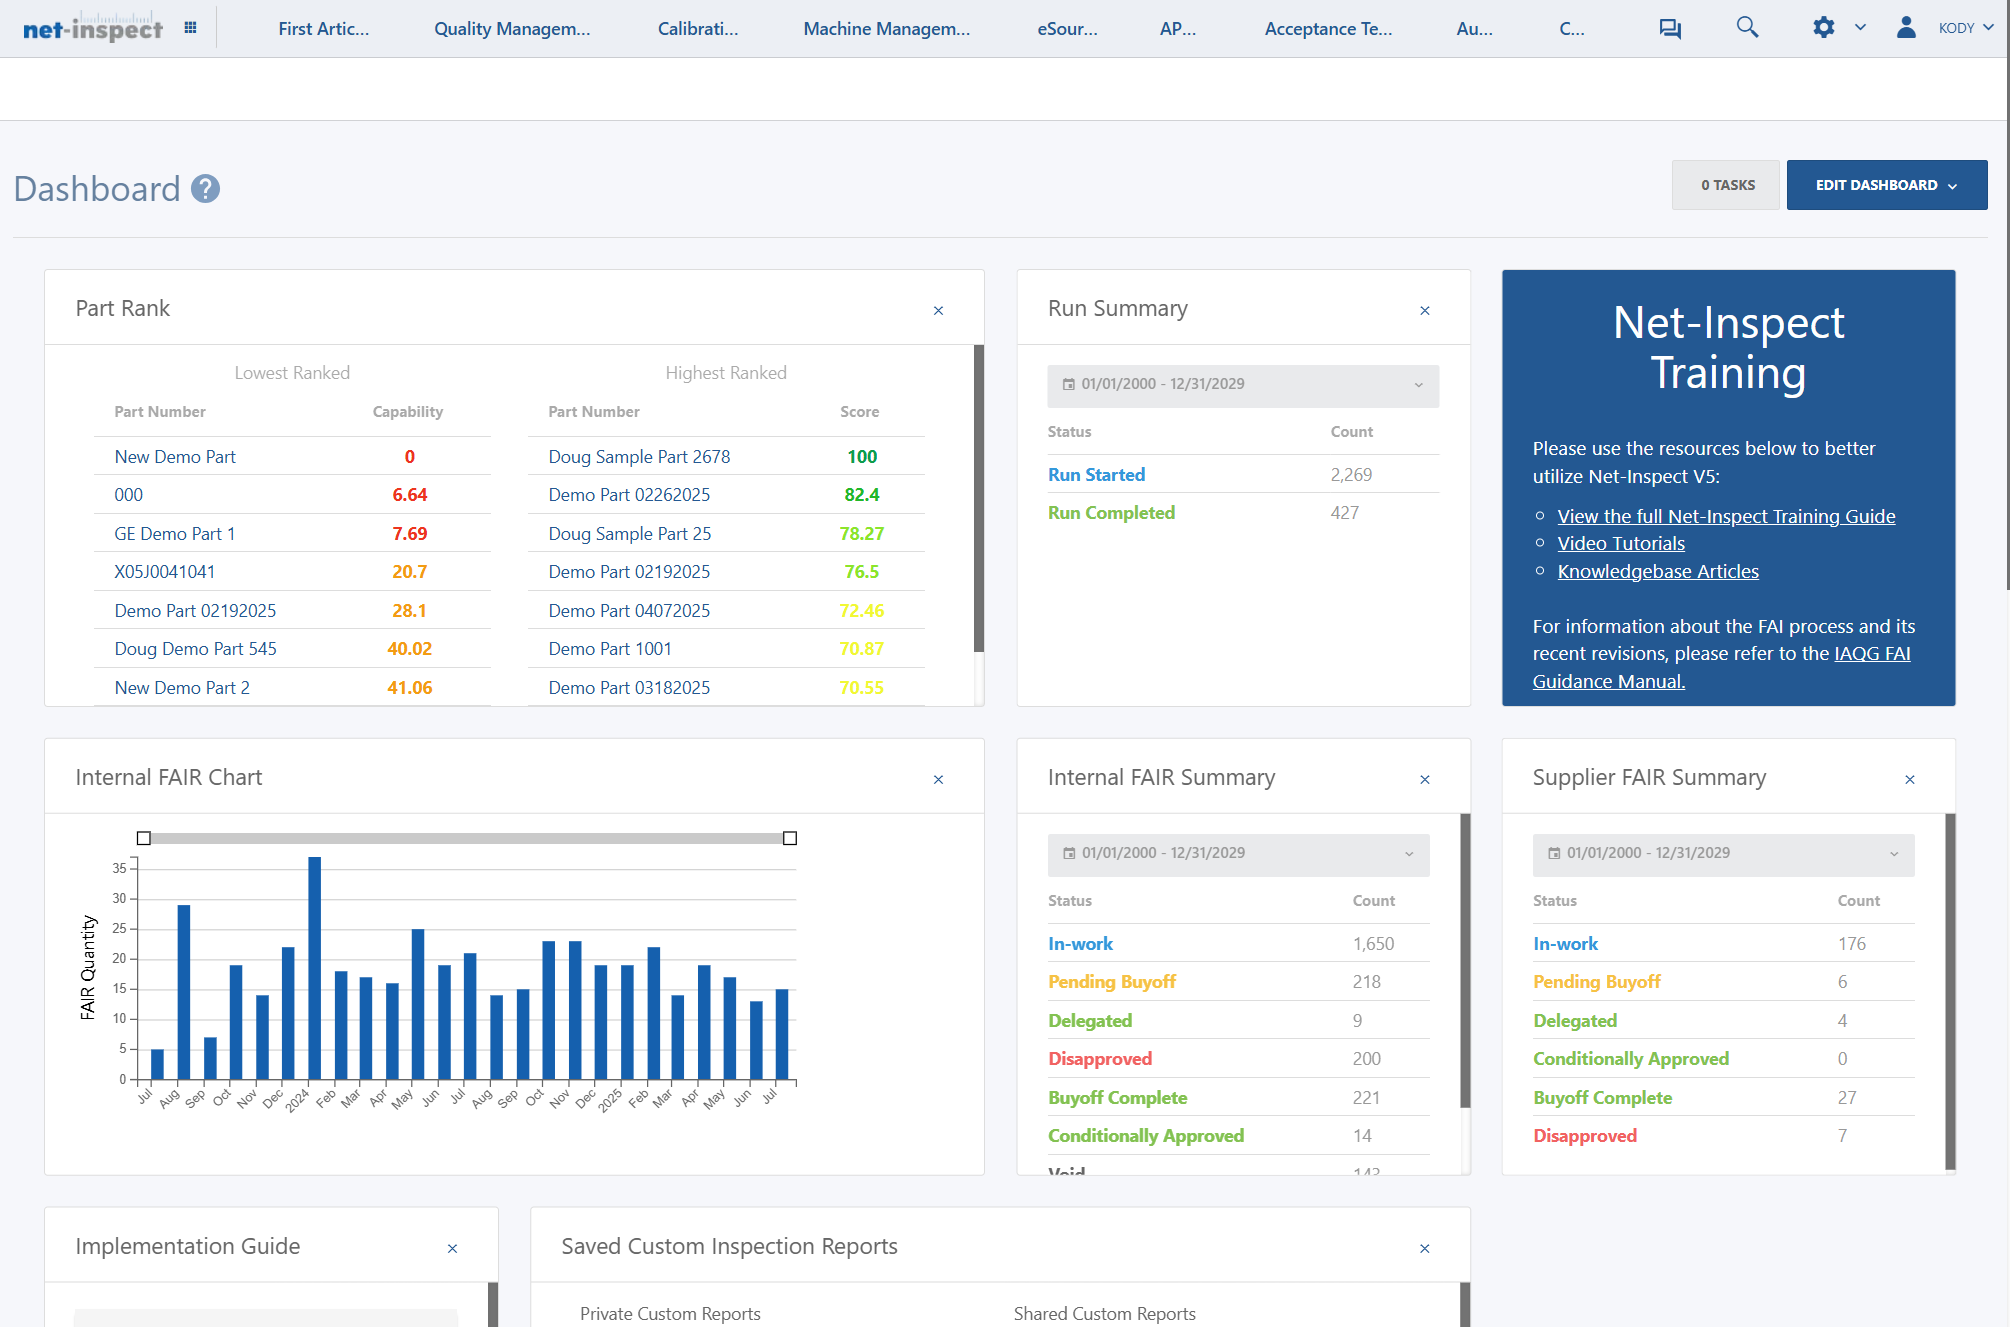
Task: Expand the Edit Dashboard dropdown button
Action: (x=1886, y=185)
